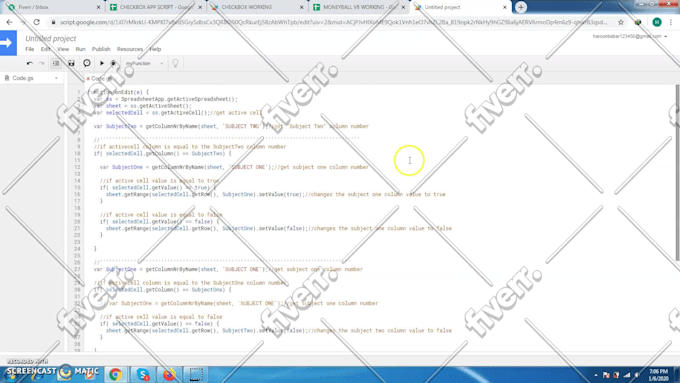Open the Run menu

point(80,49)
